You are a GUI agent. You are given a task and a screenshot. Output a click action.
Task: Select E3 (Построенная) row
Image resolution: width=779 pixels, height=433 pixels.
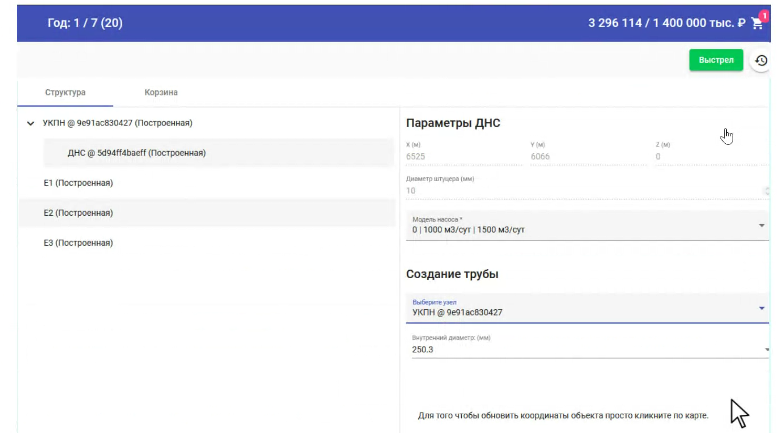(x=207, y=243)
